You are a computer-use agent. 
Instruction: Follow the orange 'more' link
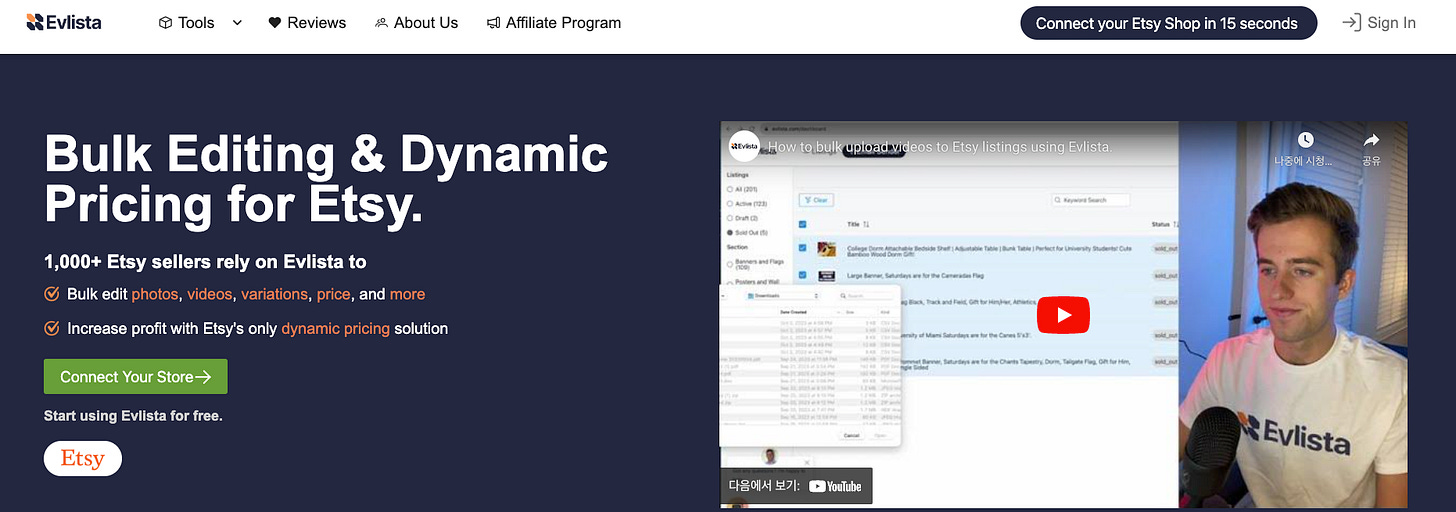point(407,294)
